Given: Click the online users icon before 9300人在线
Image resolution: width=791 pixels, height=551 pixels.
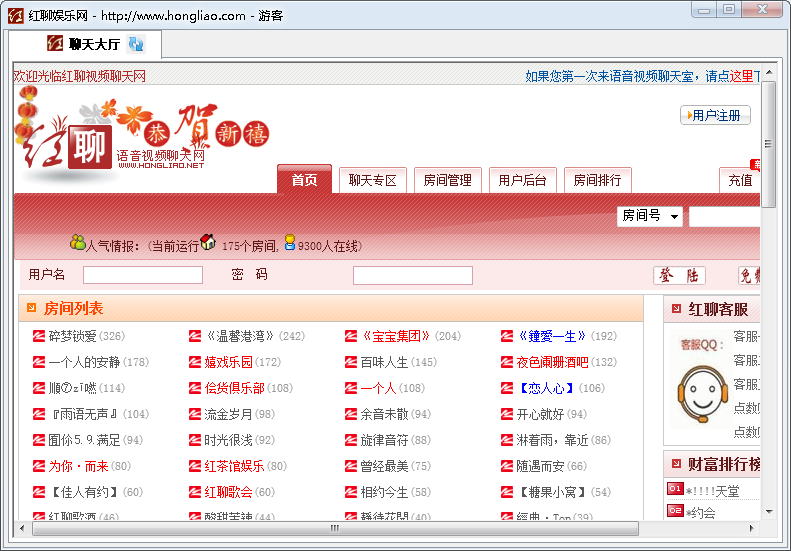Looking at the screenshot, I should click(290, 243).
